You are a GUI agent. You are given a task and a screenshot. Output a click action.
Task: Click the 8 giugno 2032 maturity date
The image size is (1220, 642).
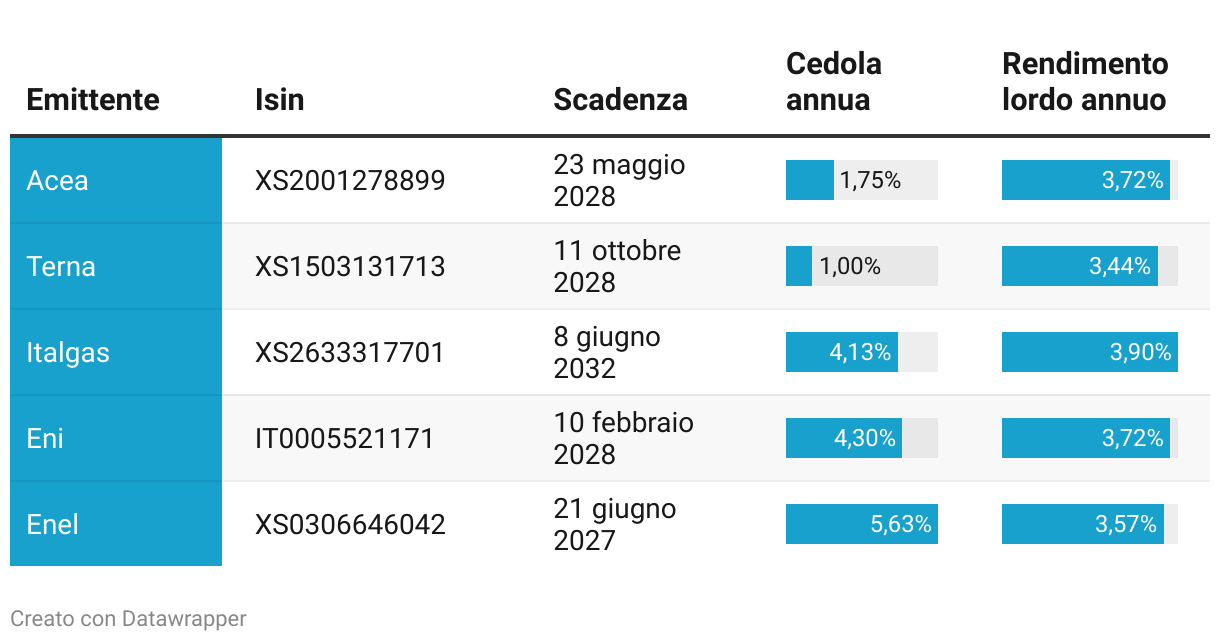click(607, 352)
